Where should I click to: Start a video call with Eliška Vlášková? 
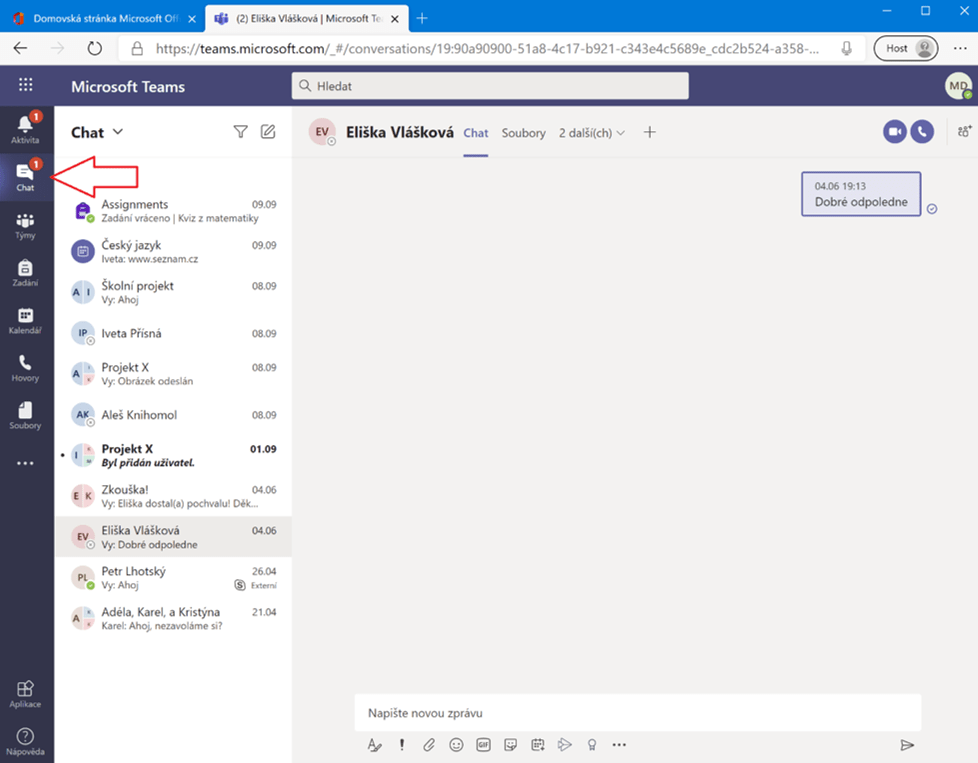(894, 132)
